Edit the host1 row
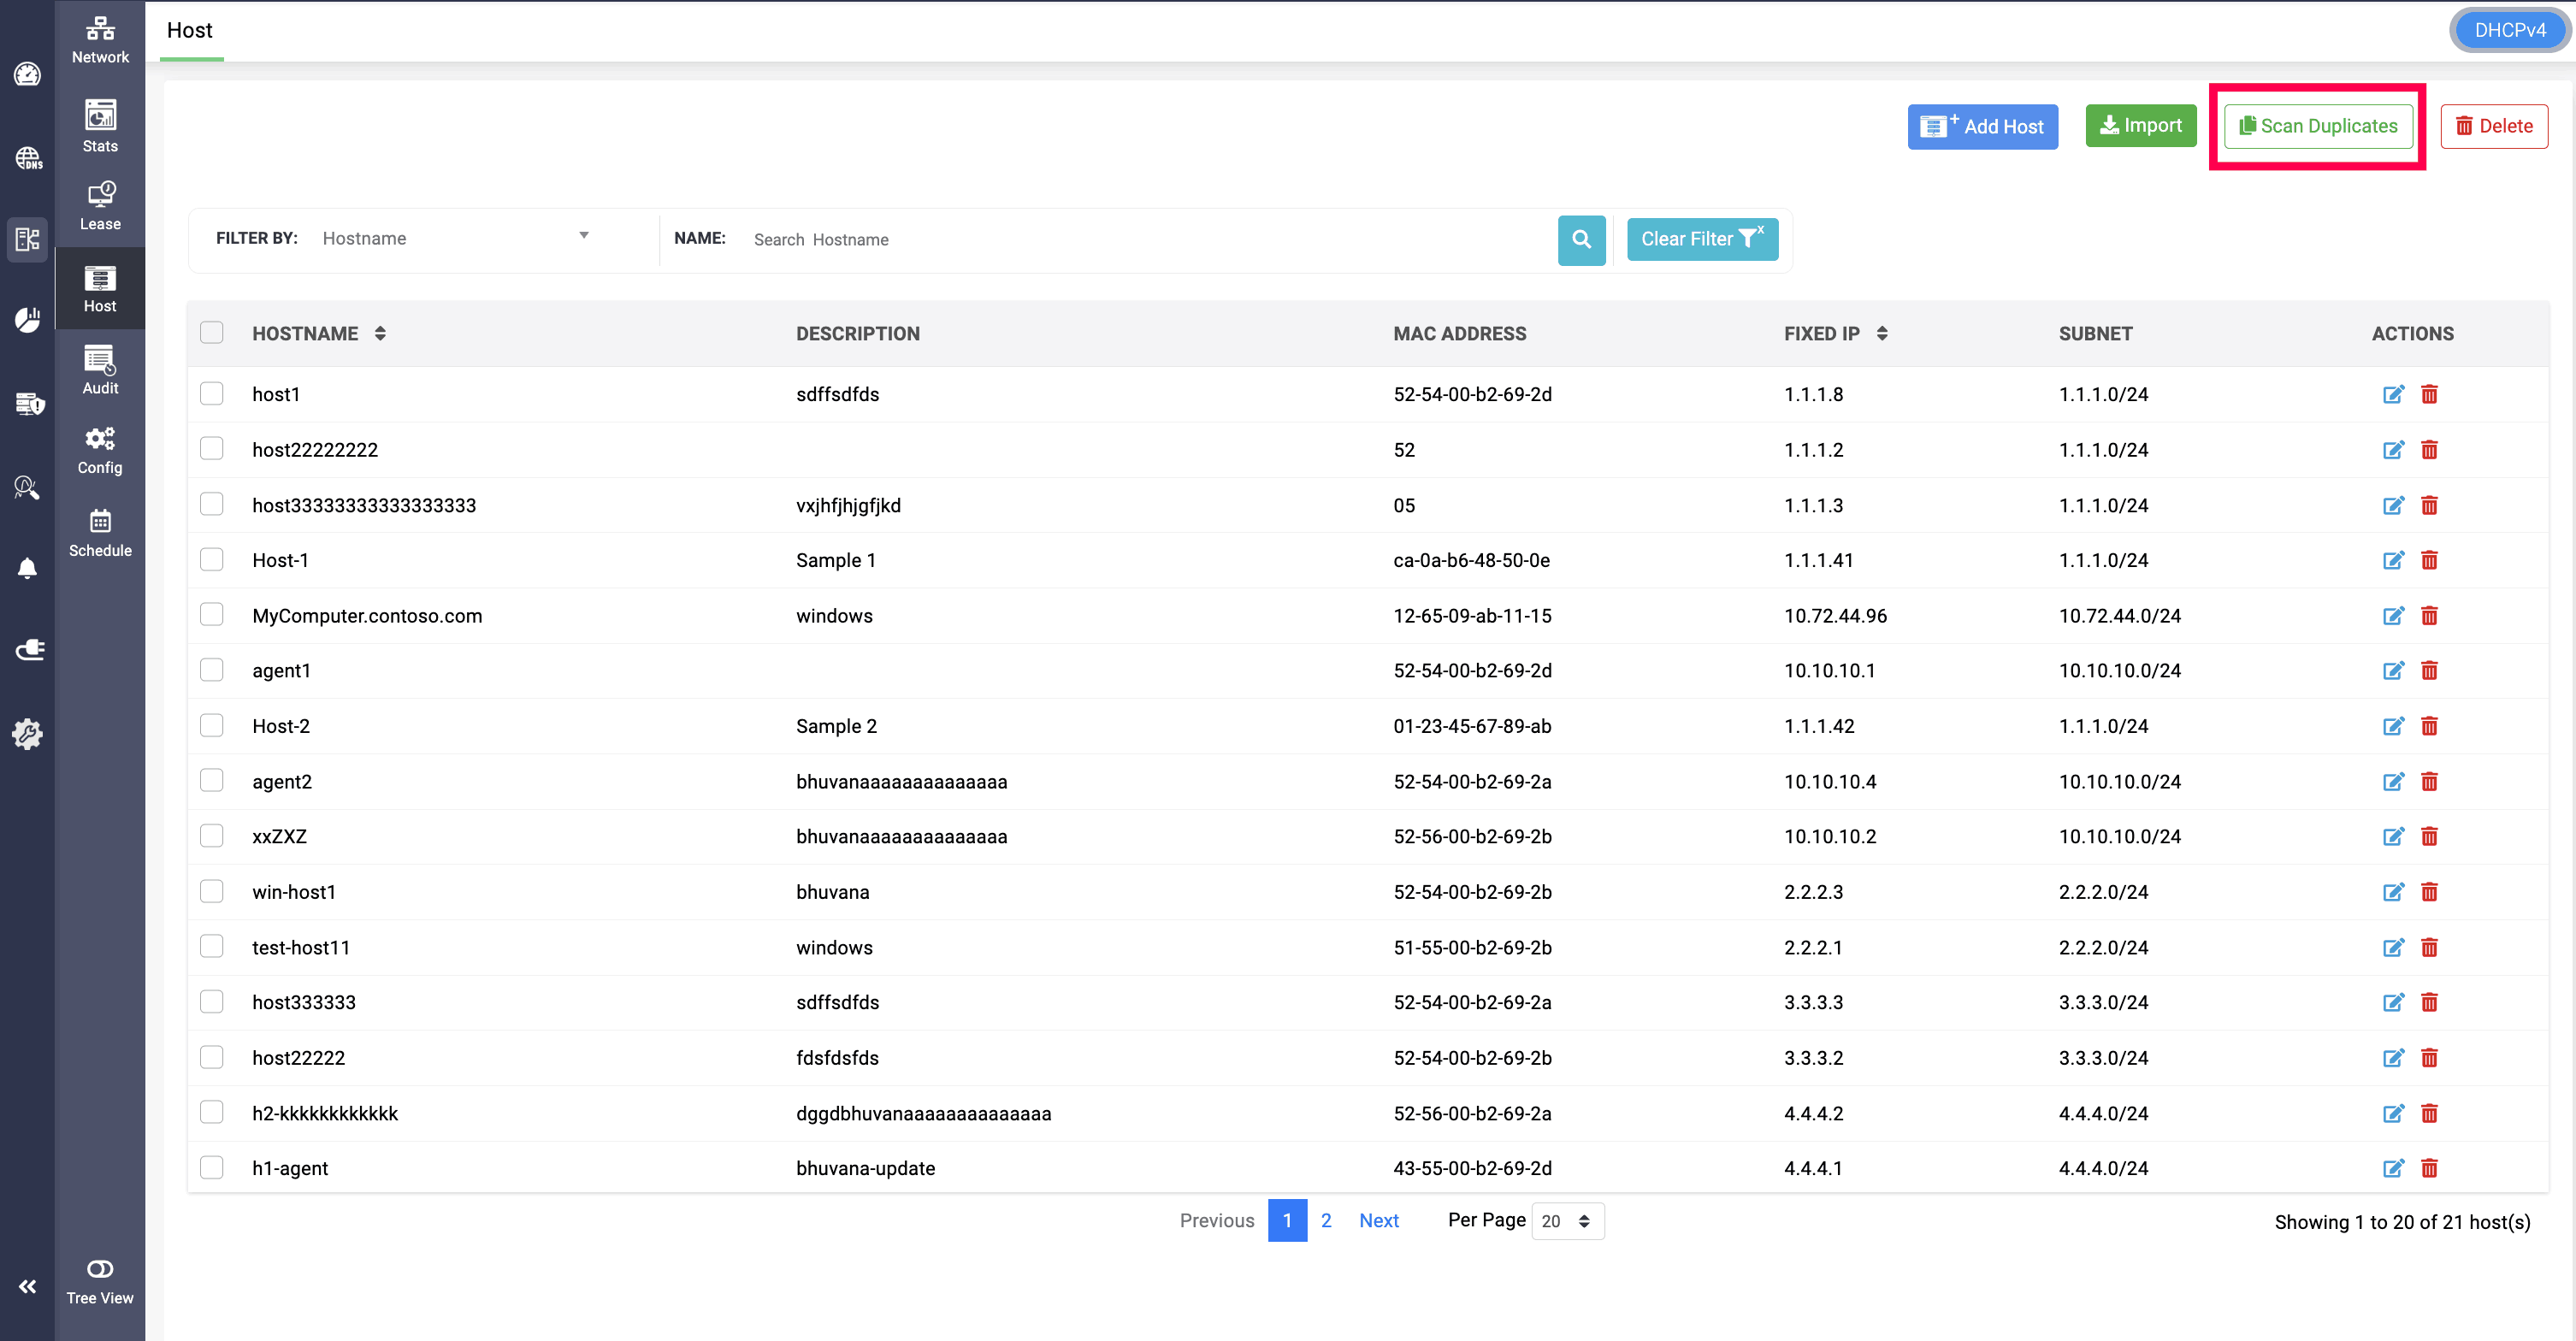Image resolution: width=2576 pixels, height=1341 pixels. [x=2393, y=394]
